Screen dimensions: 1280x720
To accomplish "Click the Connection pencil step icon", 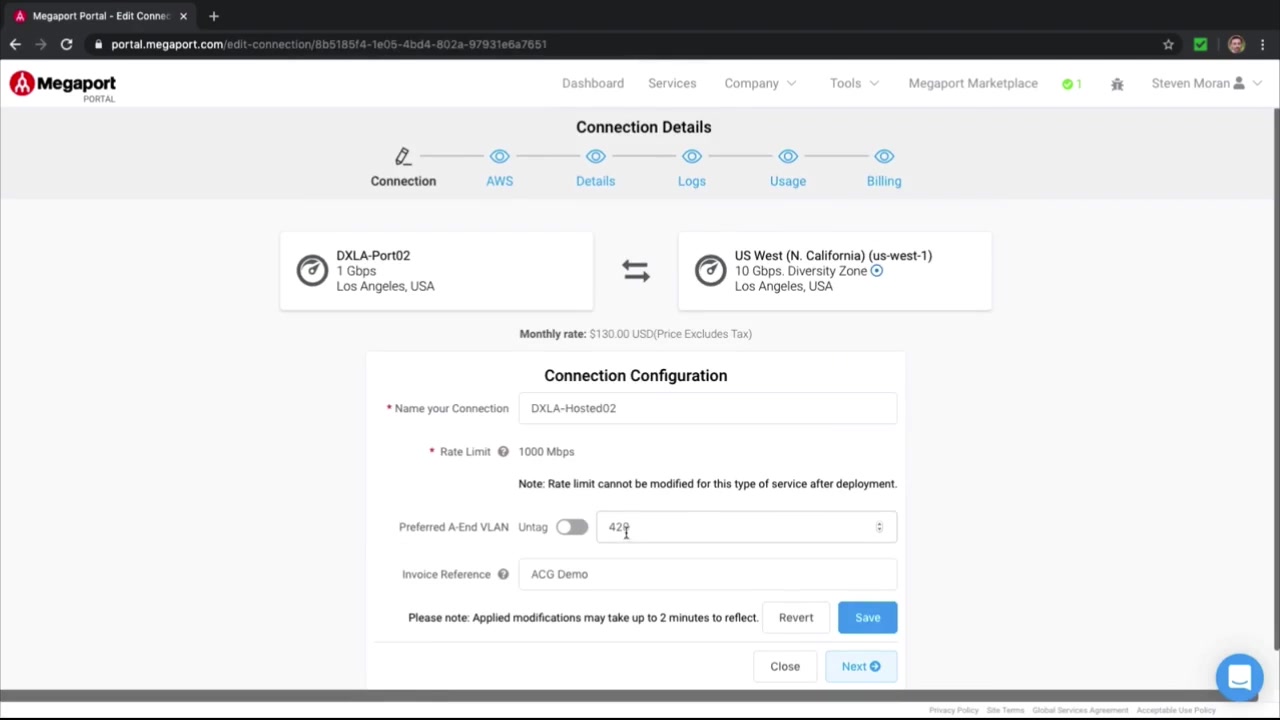I will [x=403, y=156].
